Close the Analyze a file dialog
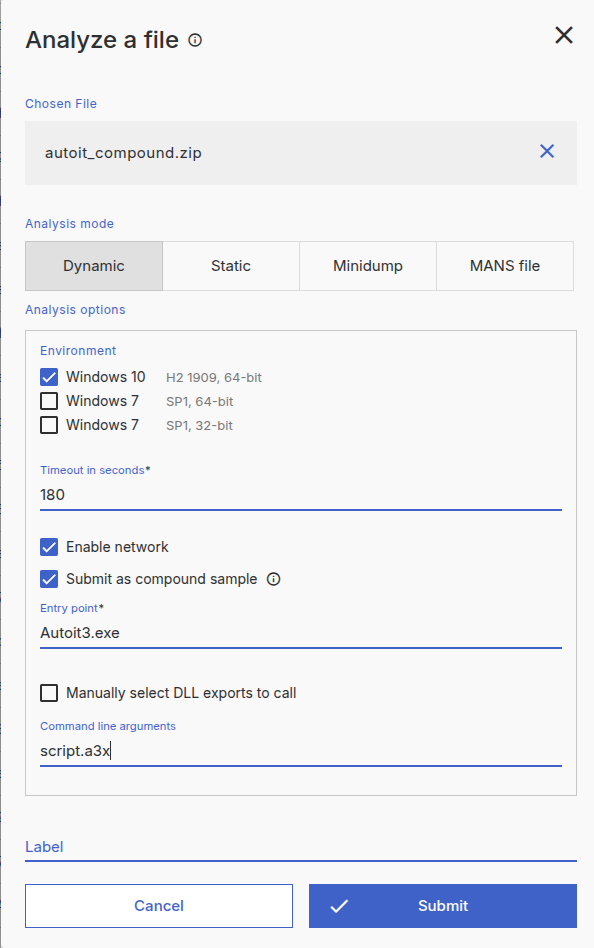Screen dimensions: 594x948 coord(564,35)
